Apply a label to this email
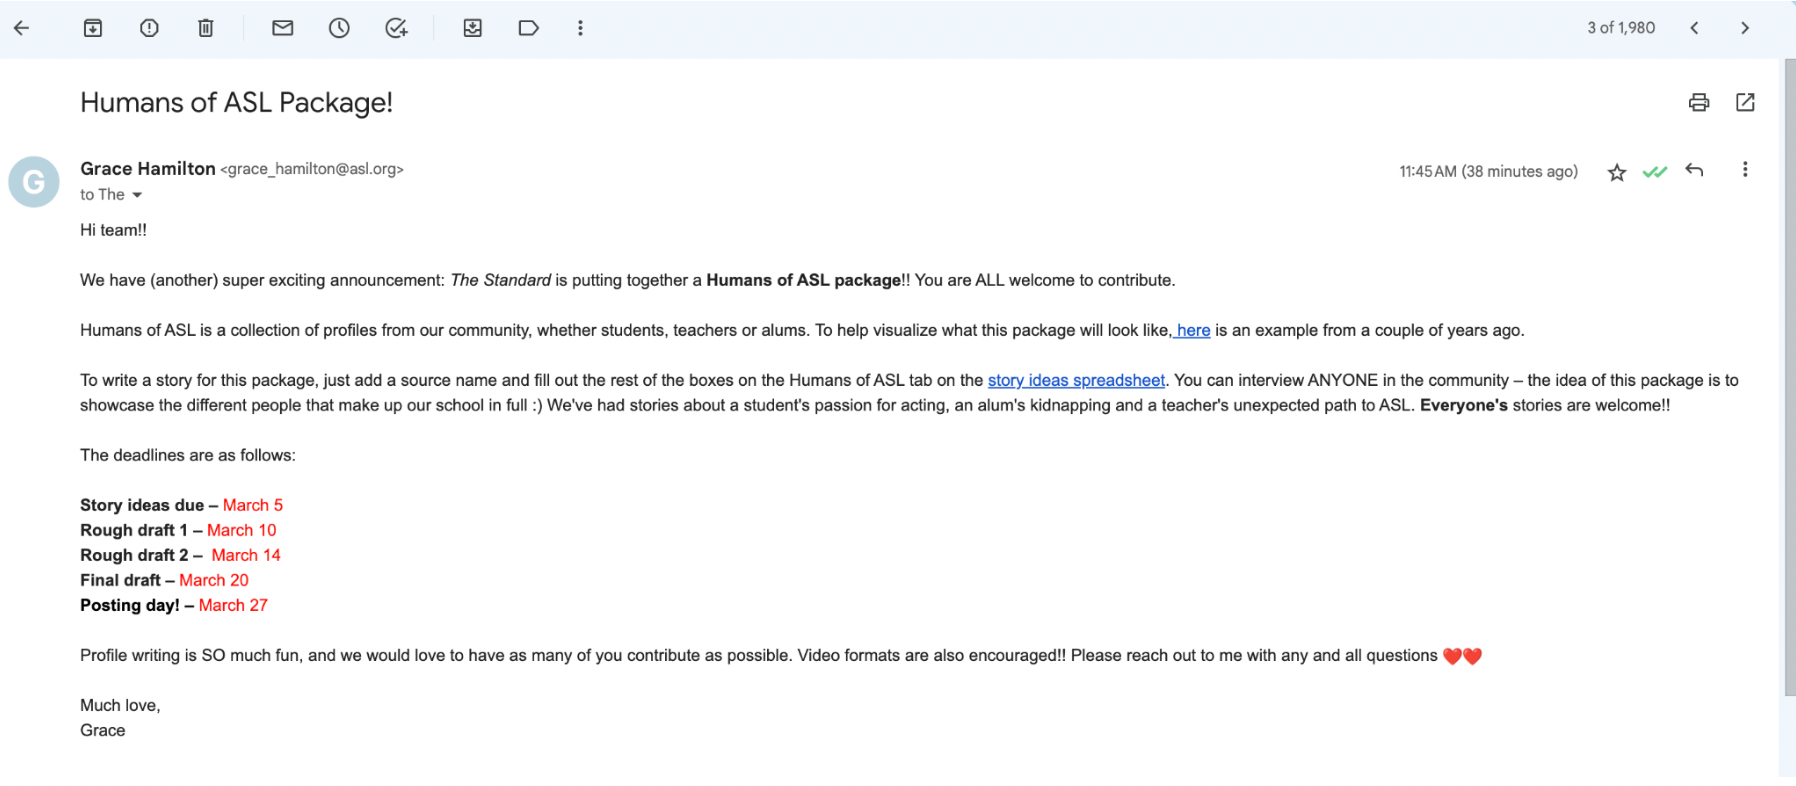The width and height of the screenshot is (1796, 786). click(x=529, y=28)
